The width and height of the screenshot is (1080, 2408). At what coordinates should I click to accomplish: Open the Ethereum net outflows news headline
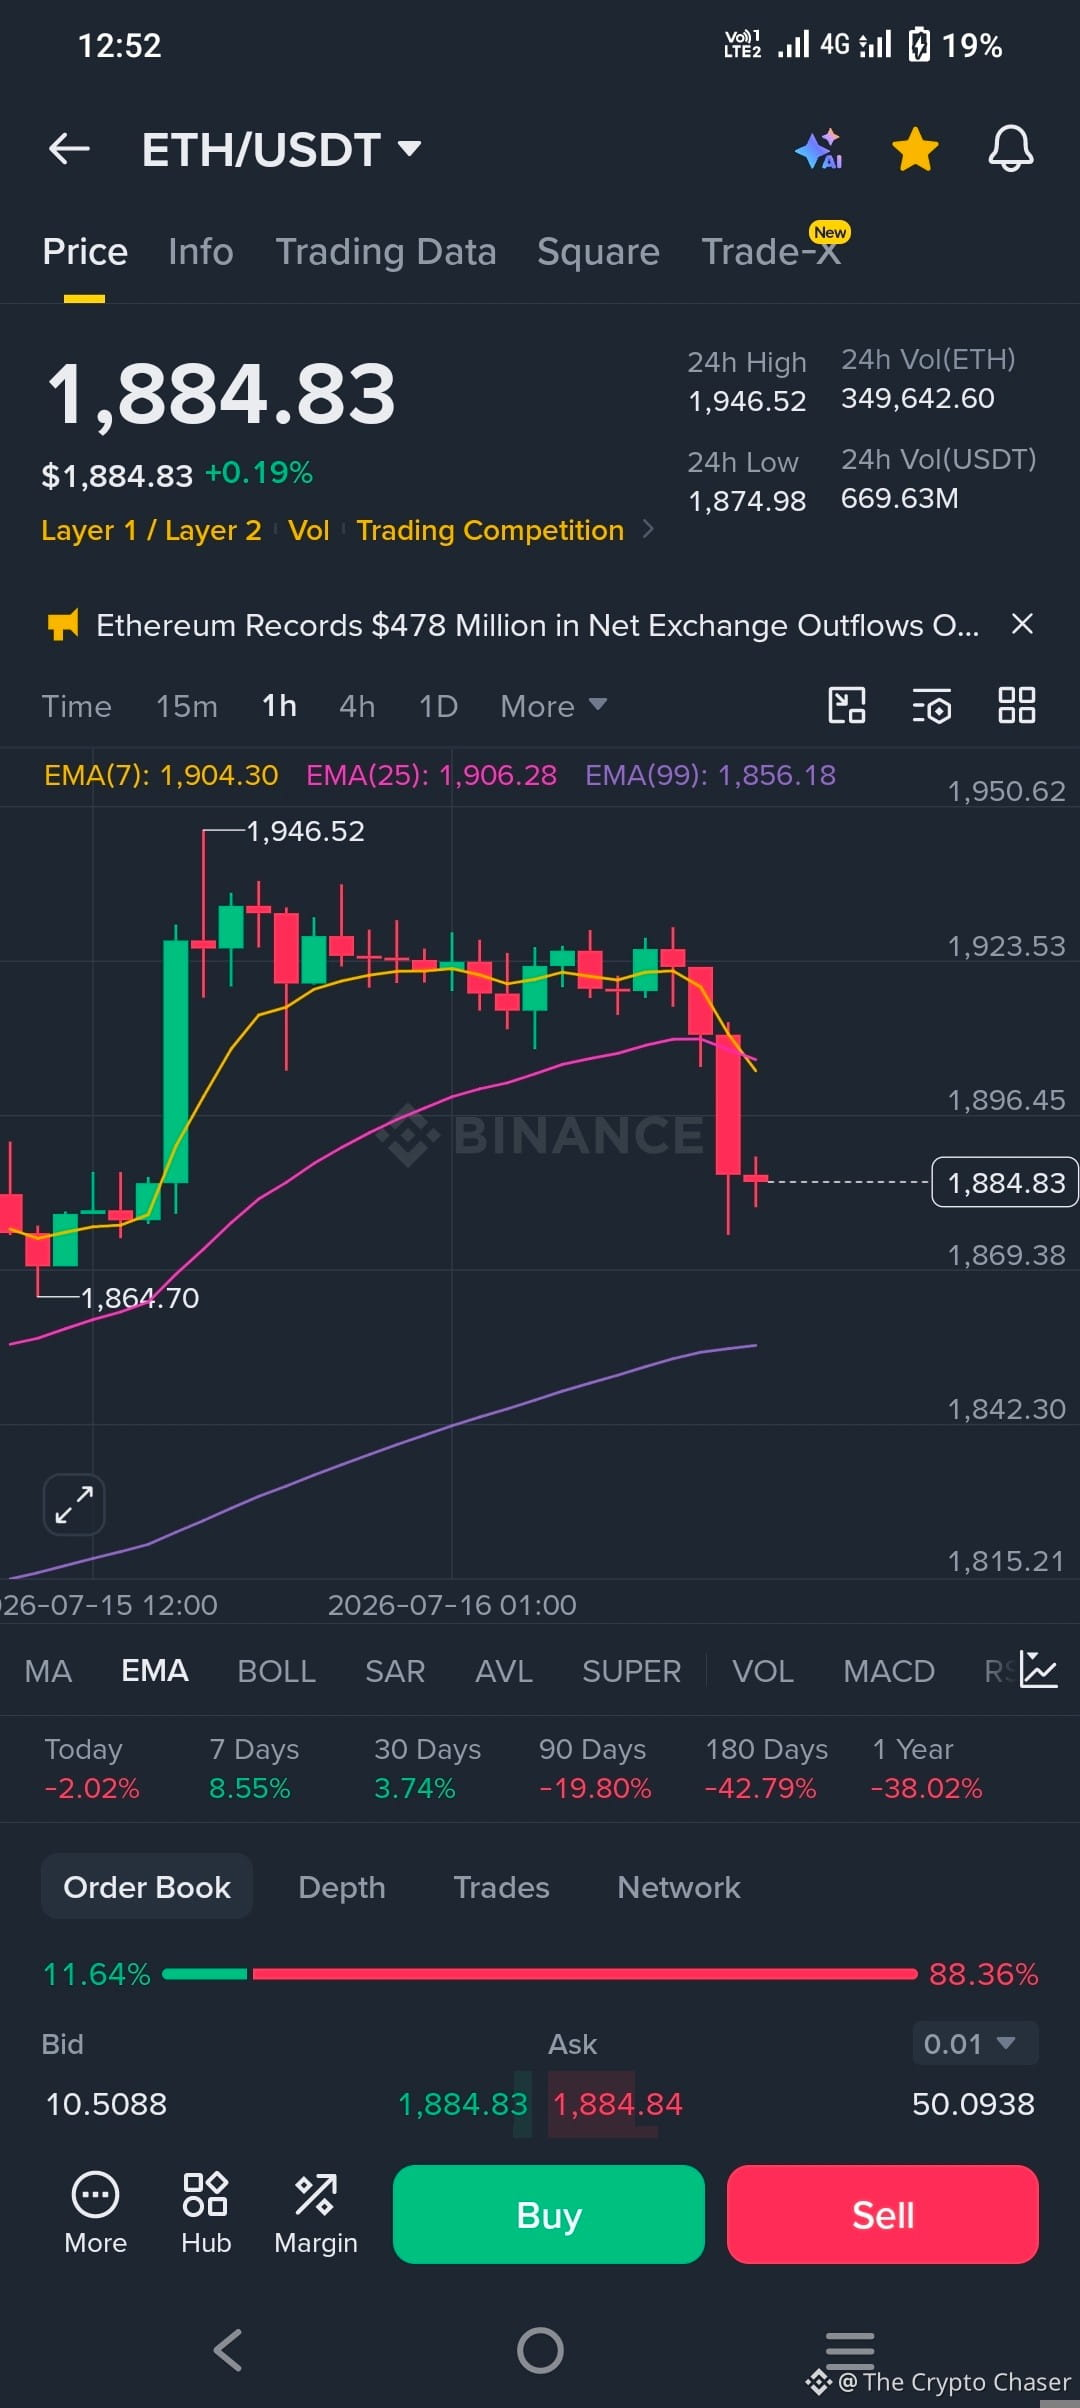[x=537, y=625]
